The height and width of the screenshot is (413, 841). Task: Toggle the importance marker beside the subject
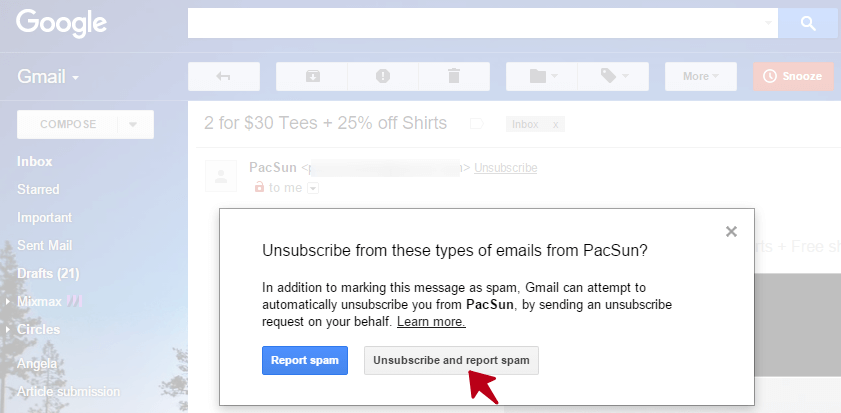(x=476, y=124)
